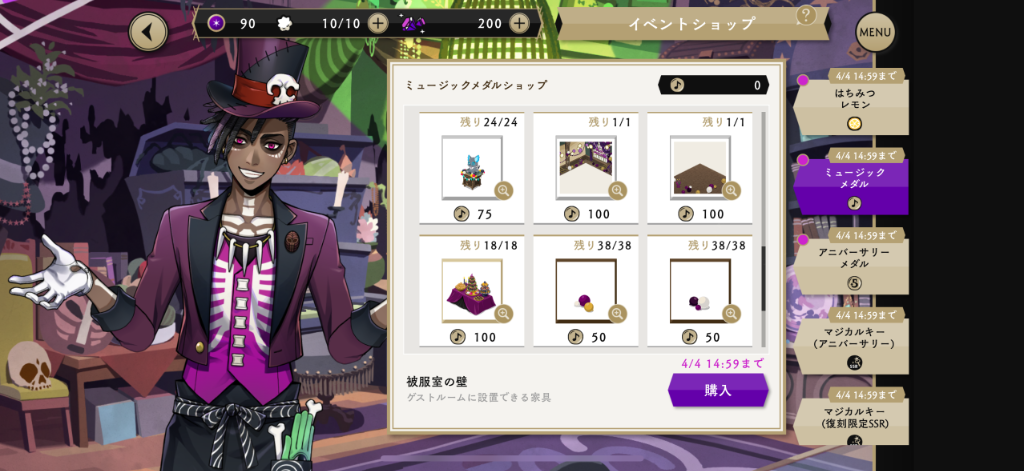Magnify the purple and gold balls item
Screen dimensions: 1024x471
tap(618, 314)
